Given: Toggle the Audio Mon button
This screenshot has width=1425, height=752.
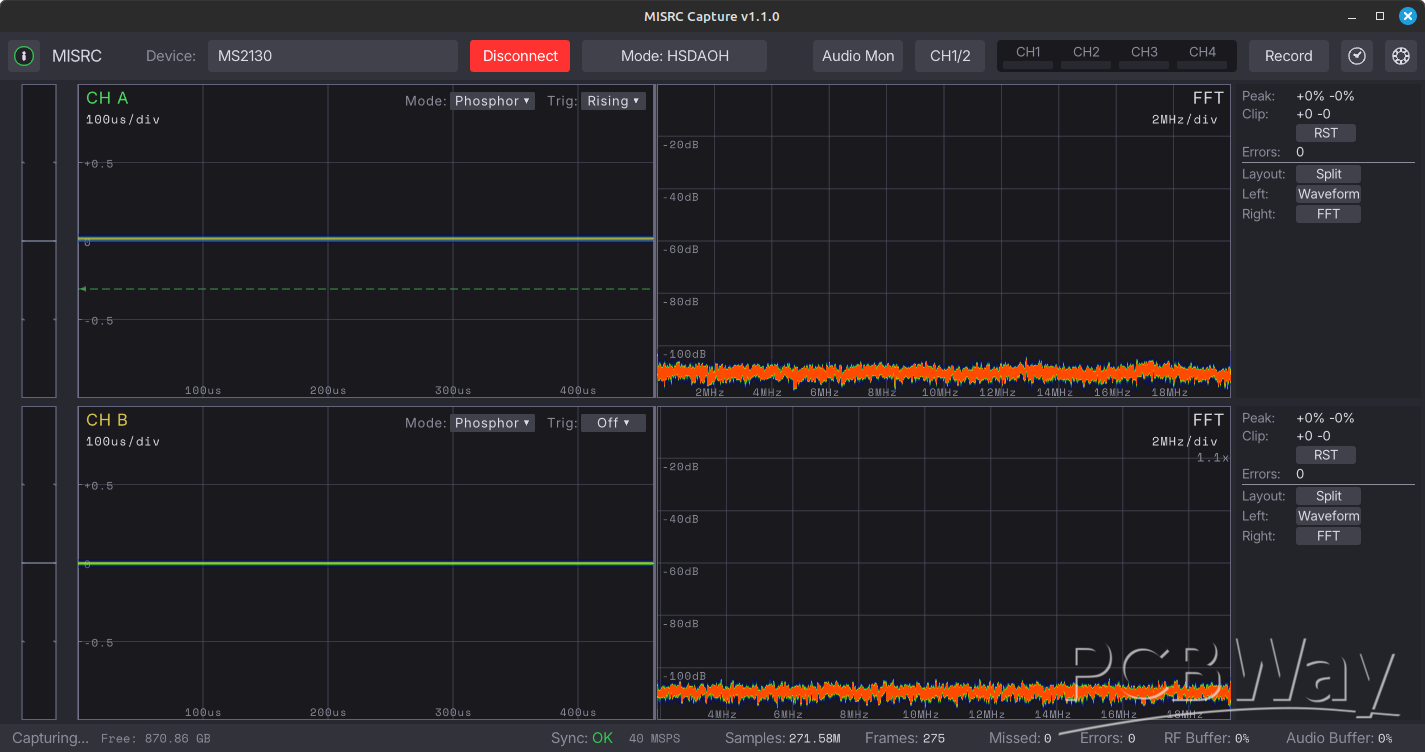Looking at the screenshot, I should click(858, 56).
